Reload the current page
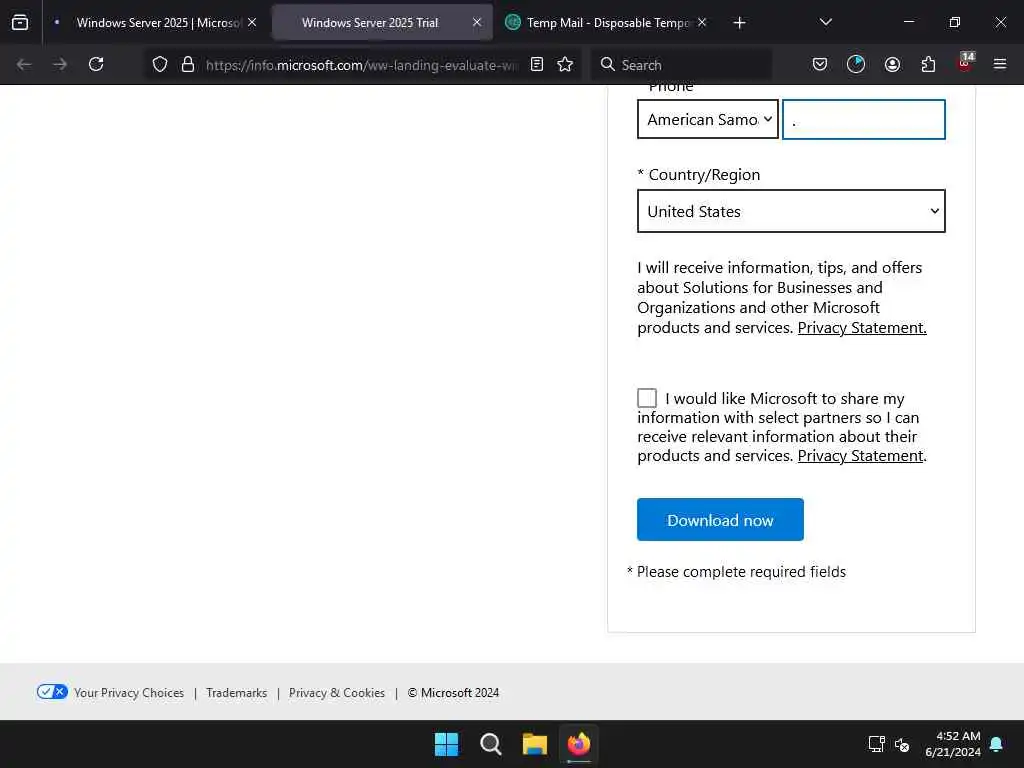 (x=96, y=64)
